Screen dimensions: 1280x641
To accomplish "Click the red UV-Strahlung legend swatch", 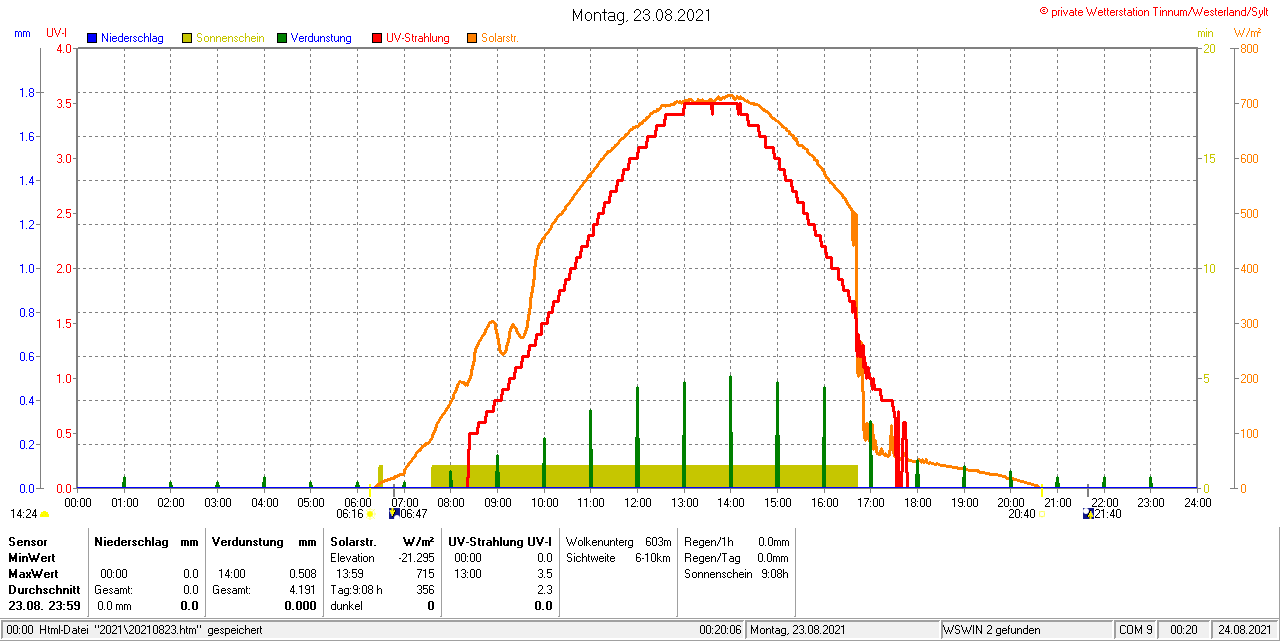I will (x=377, y=38).
